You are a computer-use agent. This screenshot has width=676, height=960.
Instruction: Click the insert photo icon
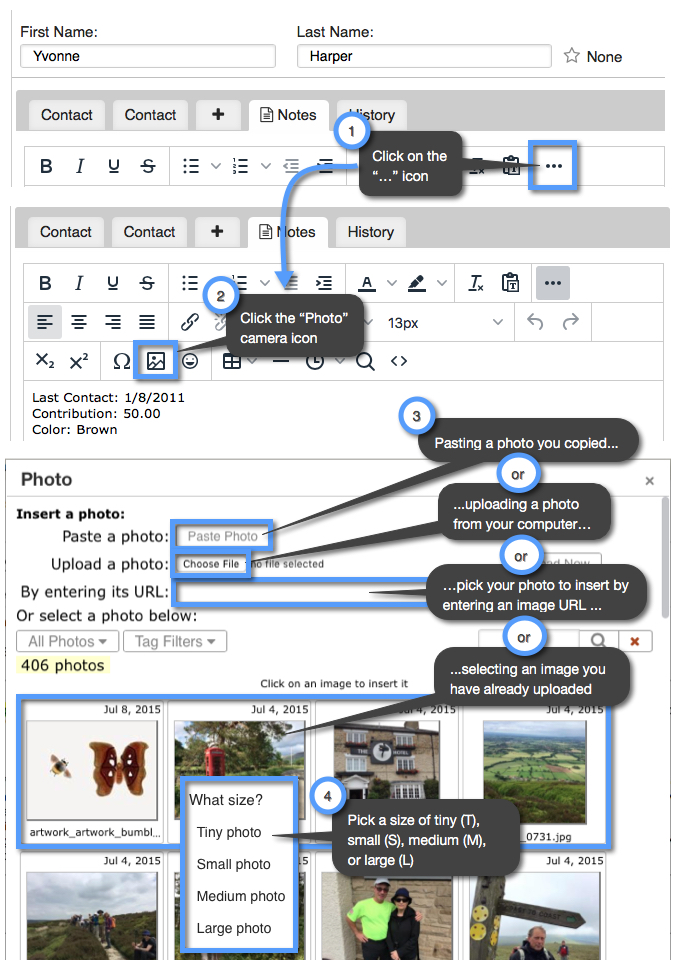156,361
